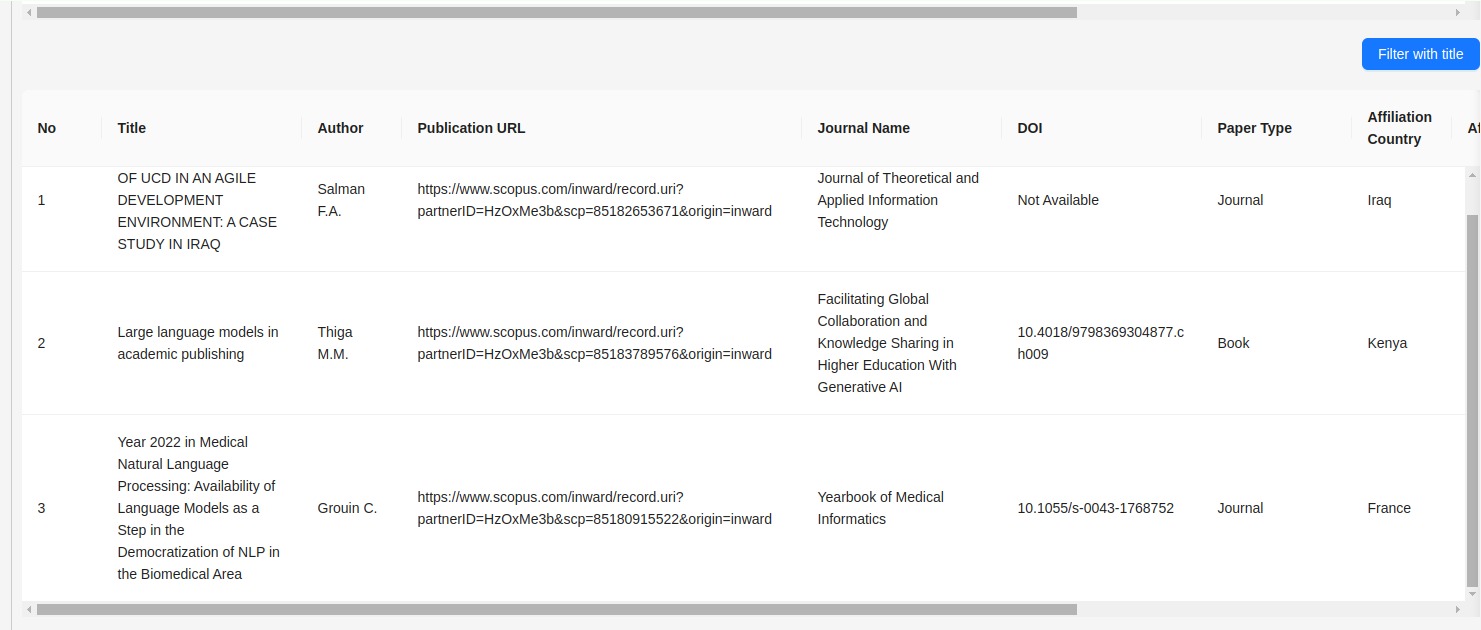
Task: Click table vertical scrollbar down arrow
Action: pos(1471,594)
